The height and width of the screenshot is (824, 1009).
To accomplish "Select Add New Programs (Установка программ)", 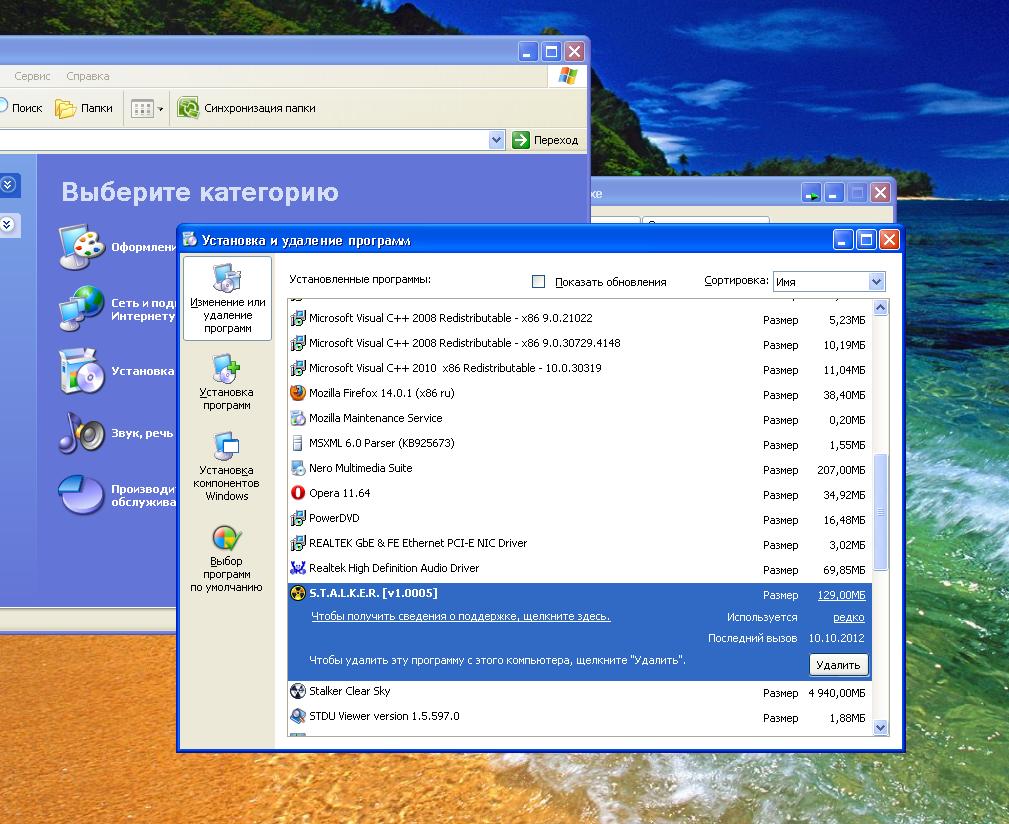I will tap(226, 382).
